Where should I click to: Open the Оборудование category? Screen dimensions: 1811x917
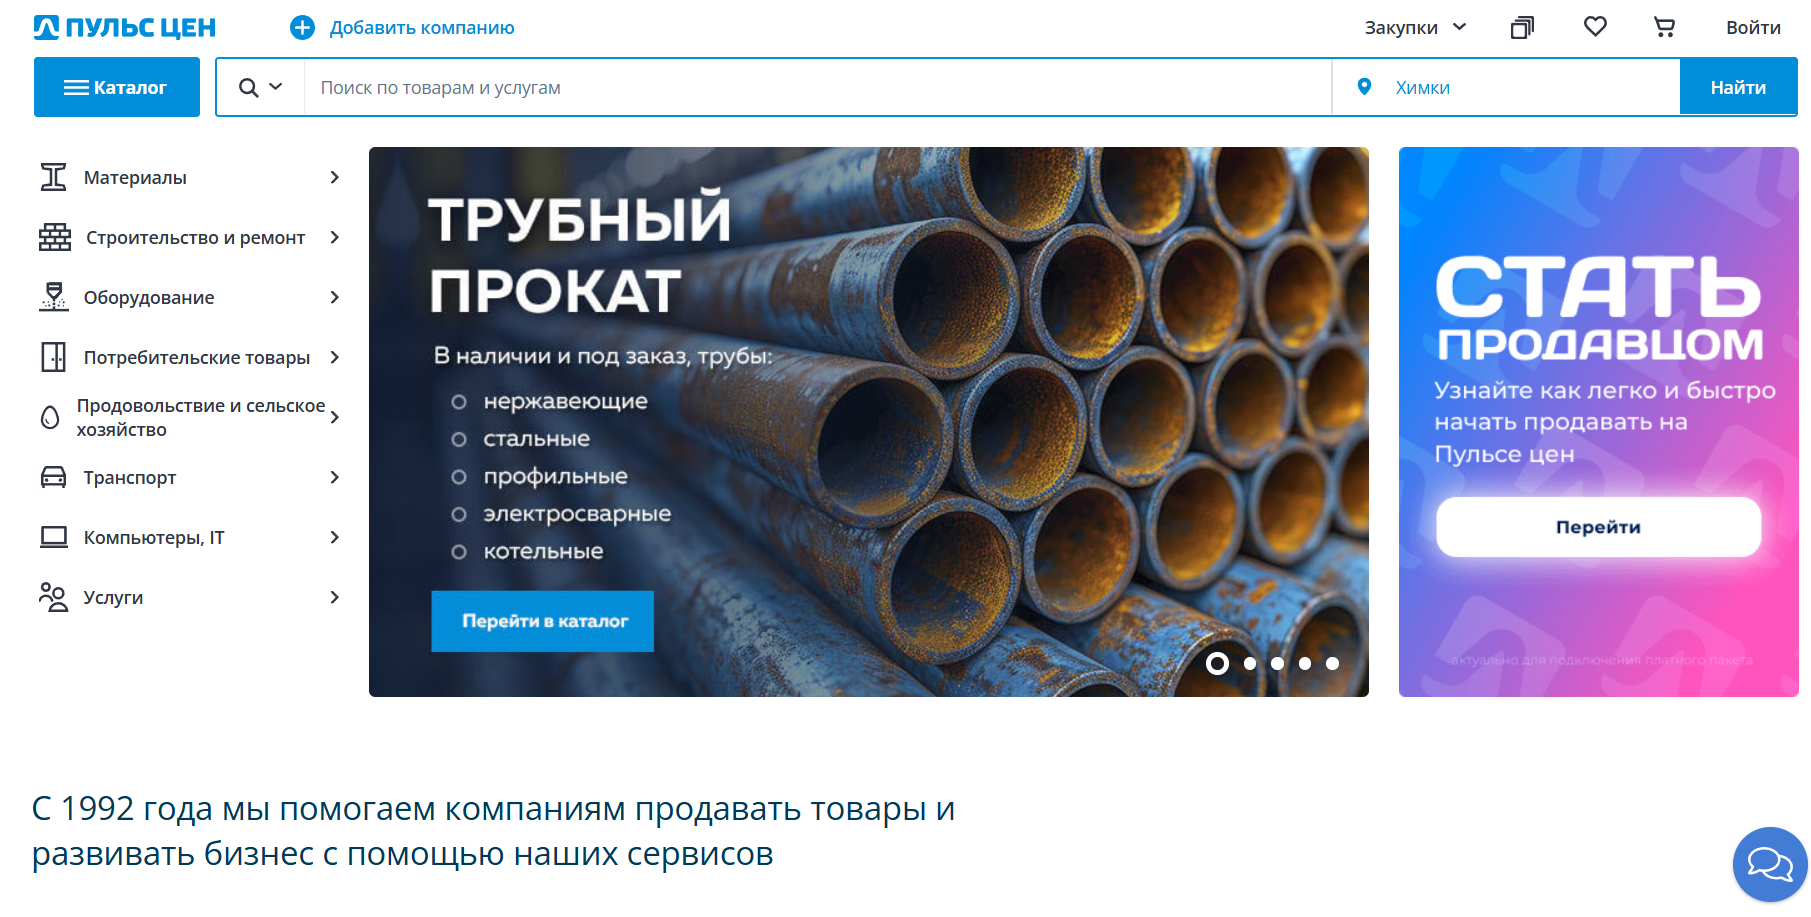pyautogui.click(x=149, y=297)
